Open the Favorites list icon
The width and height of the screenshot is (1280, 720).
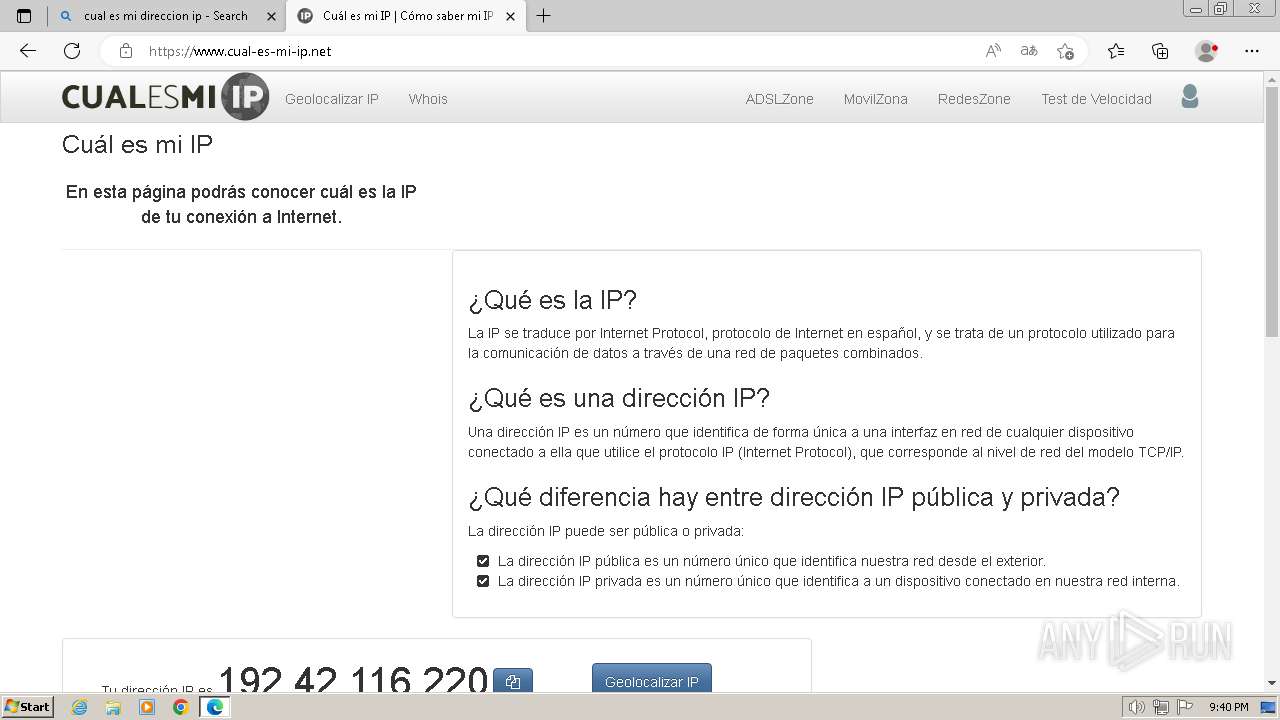coord(1116,51)
